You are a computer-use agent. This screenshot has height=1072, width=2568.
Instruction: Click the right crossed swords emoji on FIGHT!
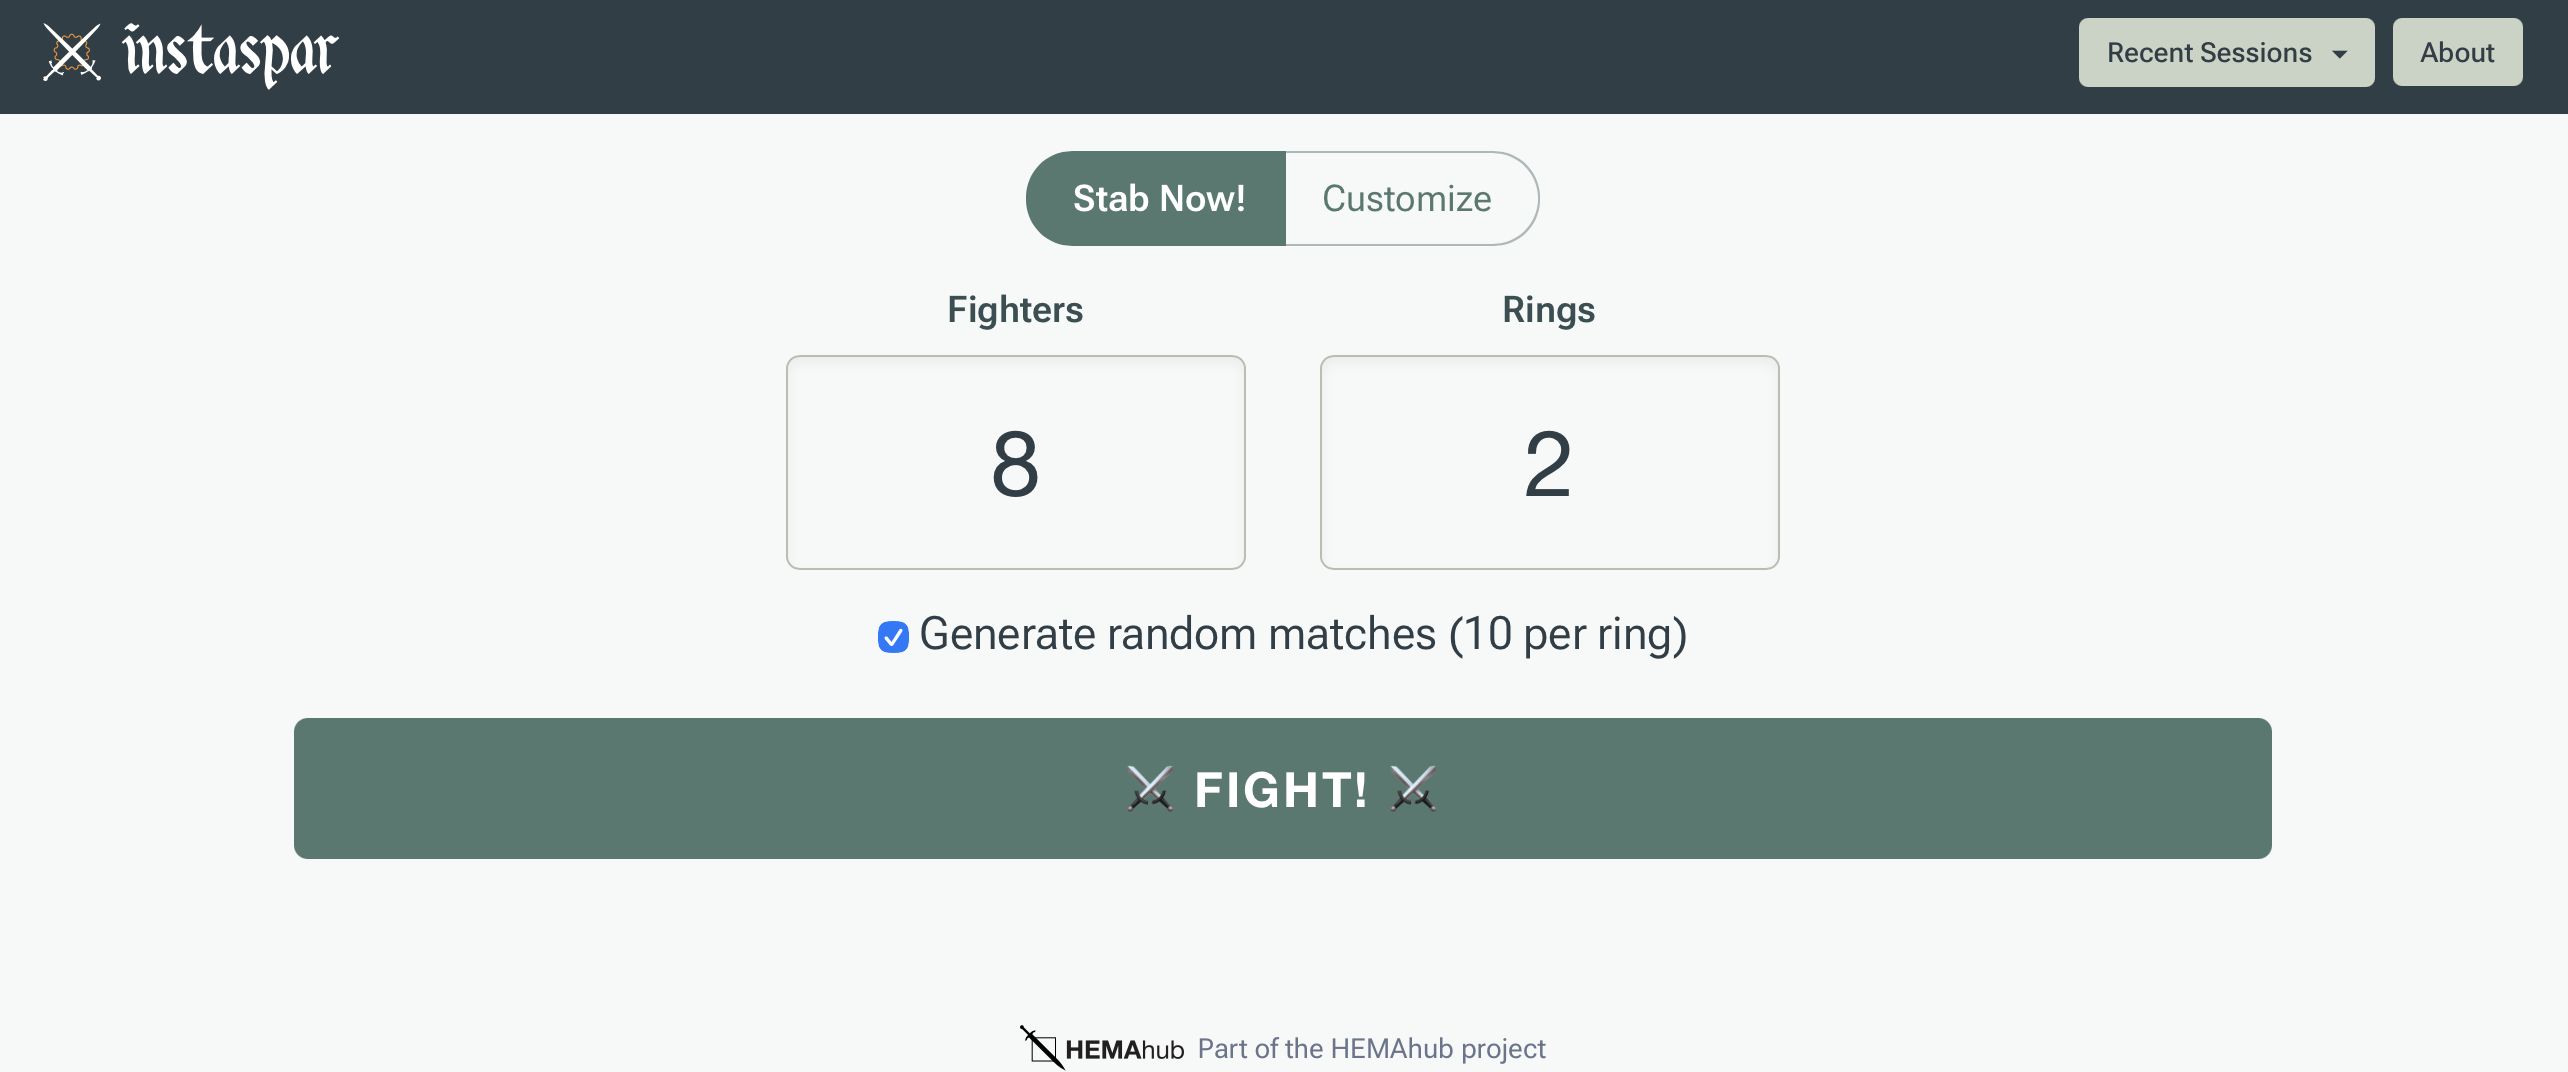click(1413, 789)
